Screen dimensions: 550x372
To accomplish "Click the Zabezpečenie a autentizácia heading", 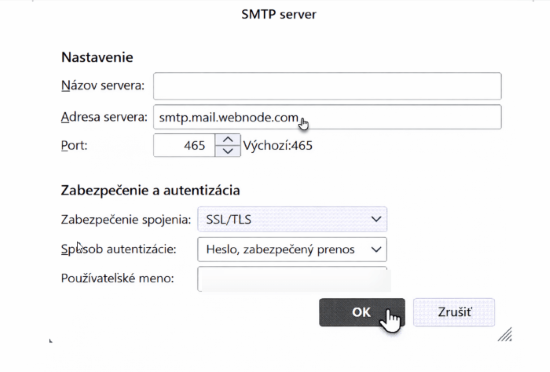I will (x=150, y=190).
